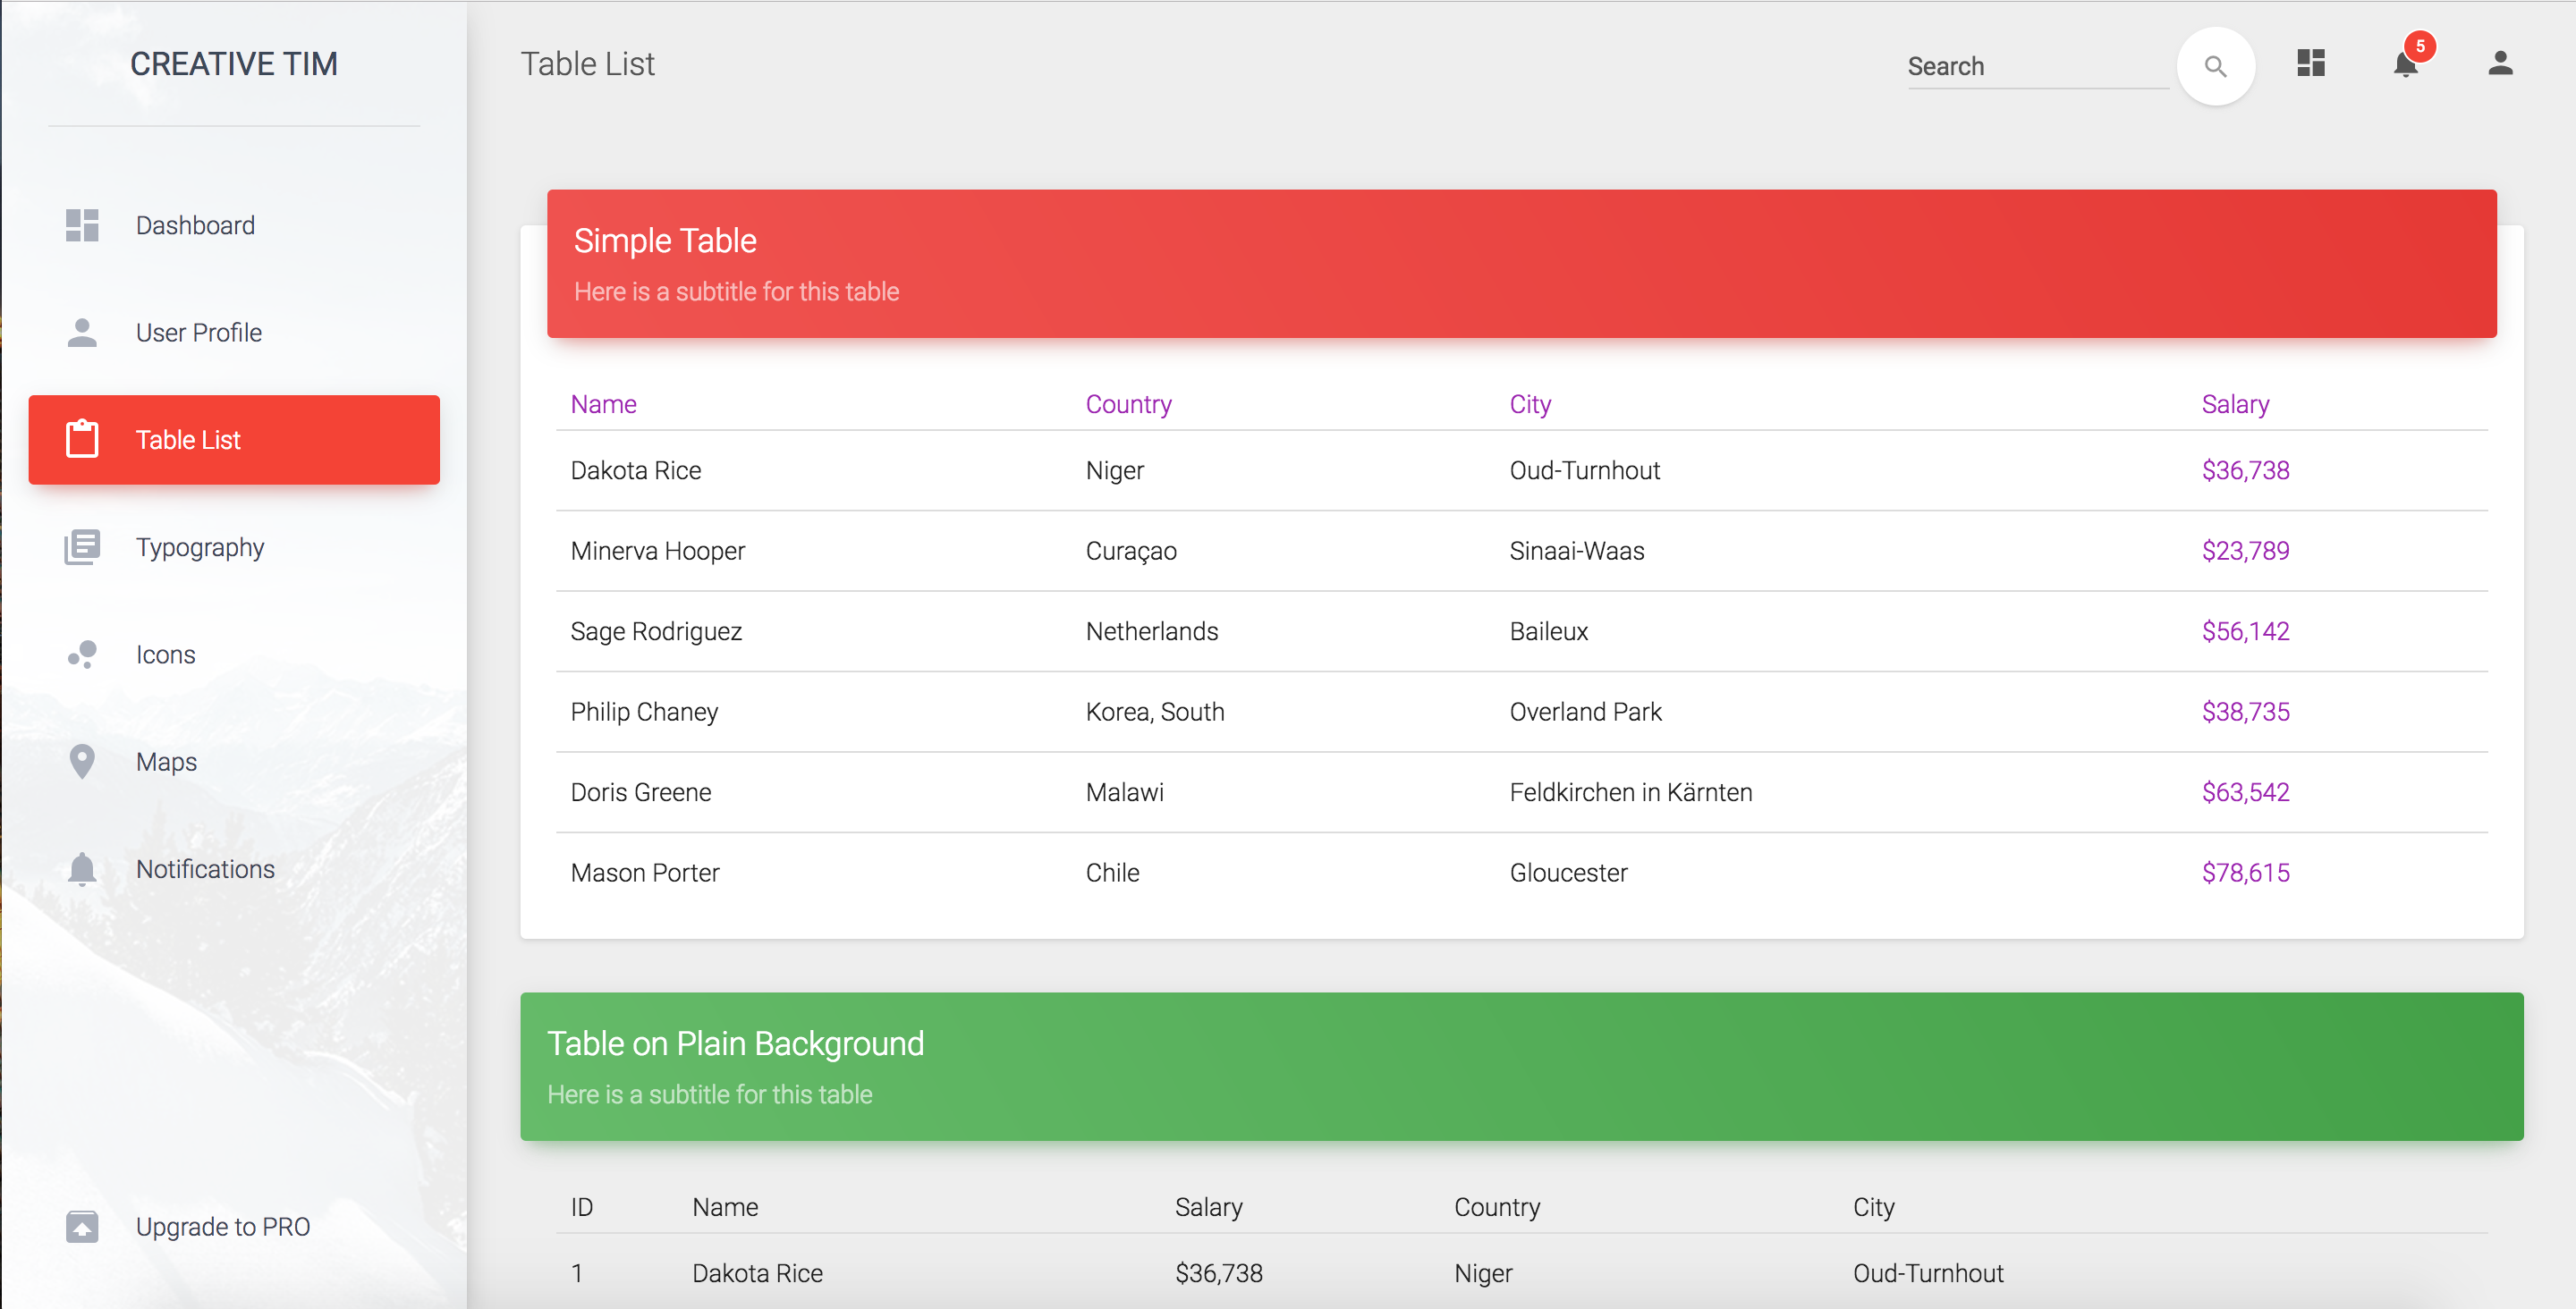Click the Typography library icon
This screenshot has width=2576, height=1309.
point(82,547)
